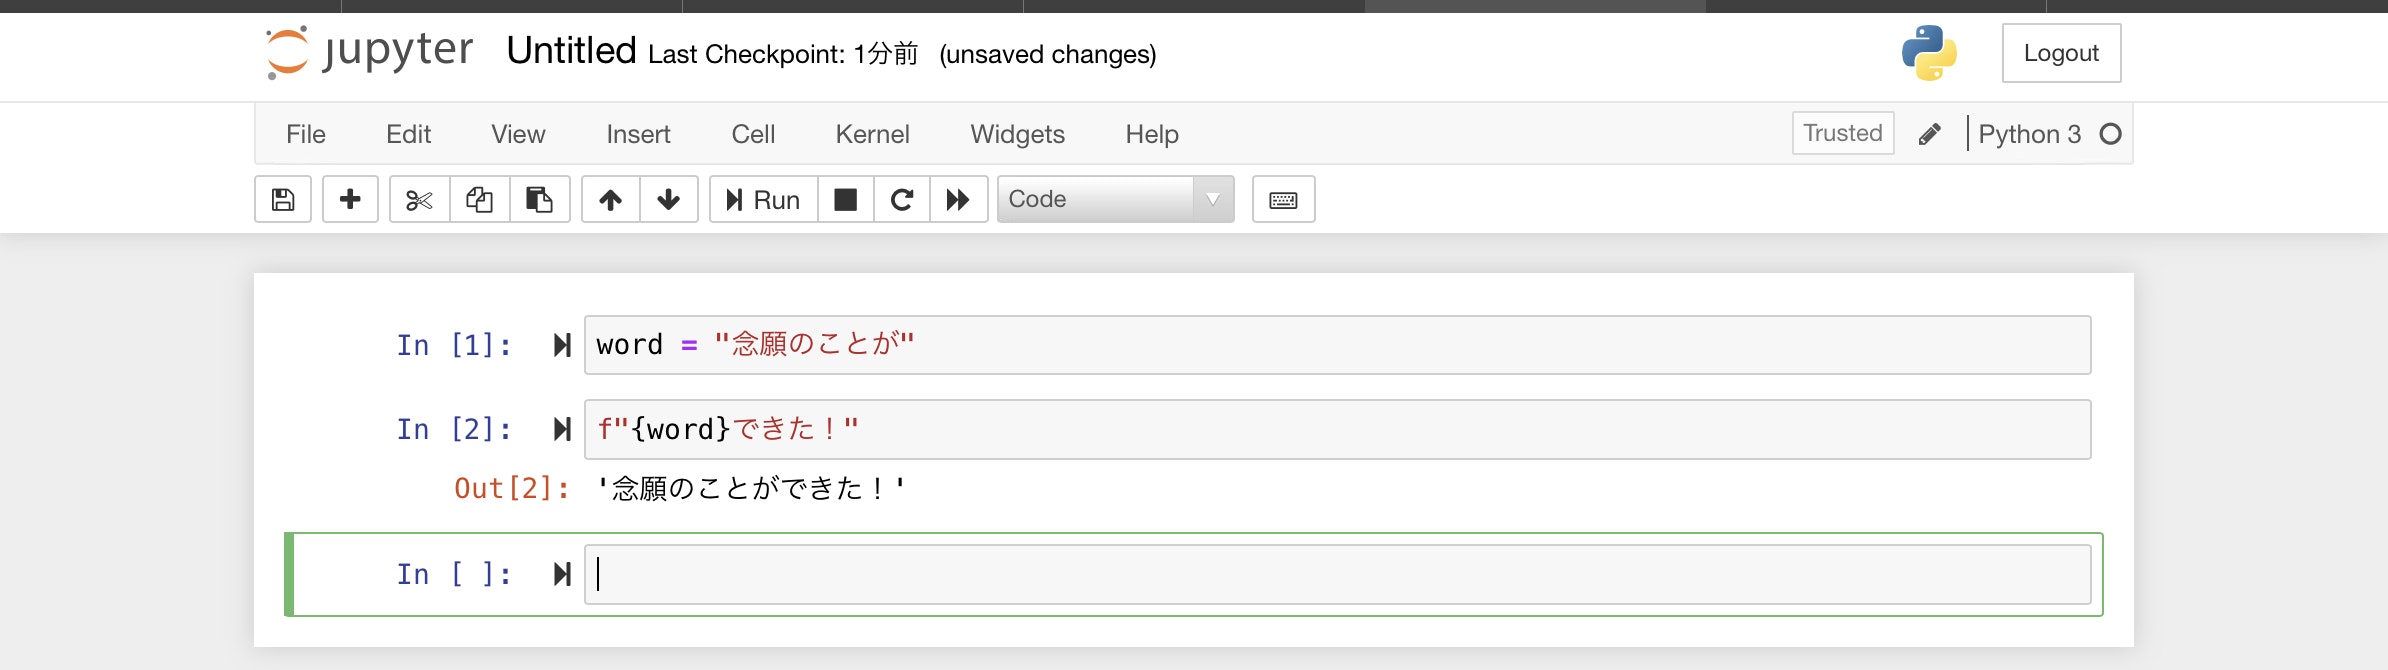Screen dimensions: 2388x670
Task: Run the selected cell button
Action: point(764,199)
